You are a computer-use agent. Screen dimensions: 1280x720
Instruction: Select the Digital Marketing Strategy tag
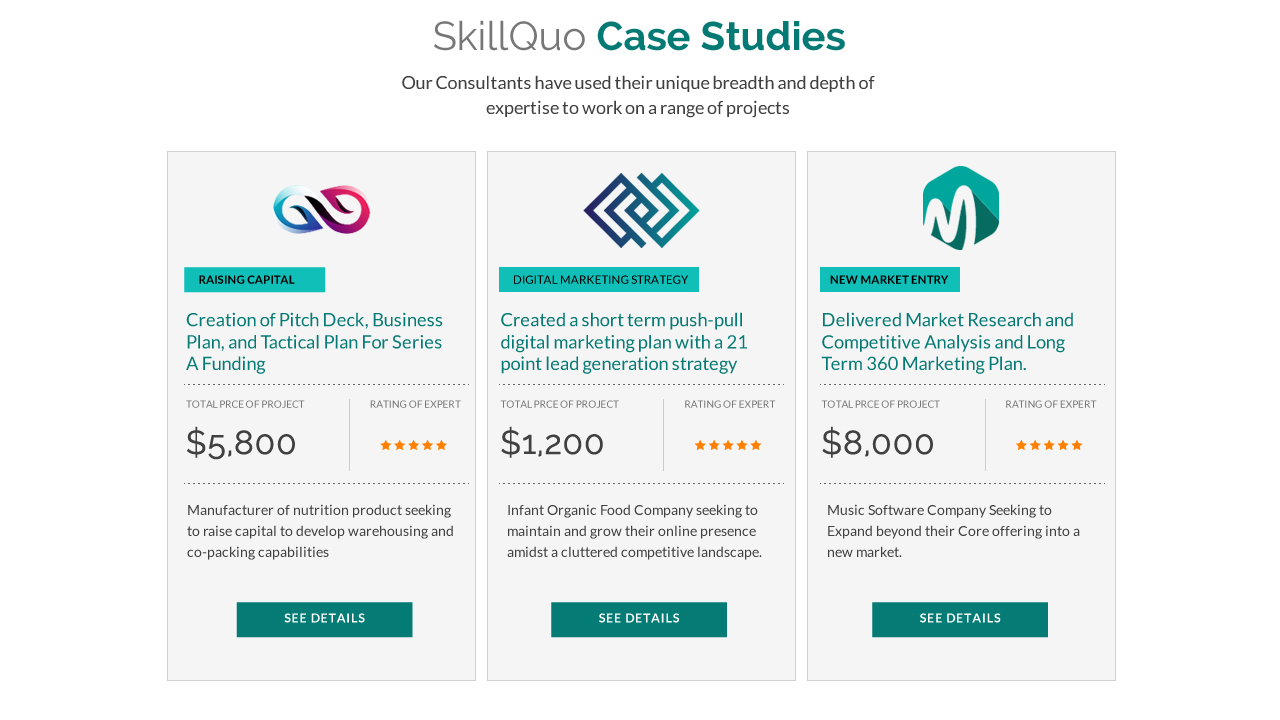[599, 280]
